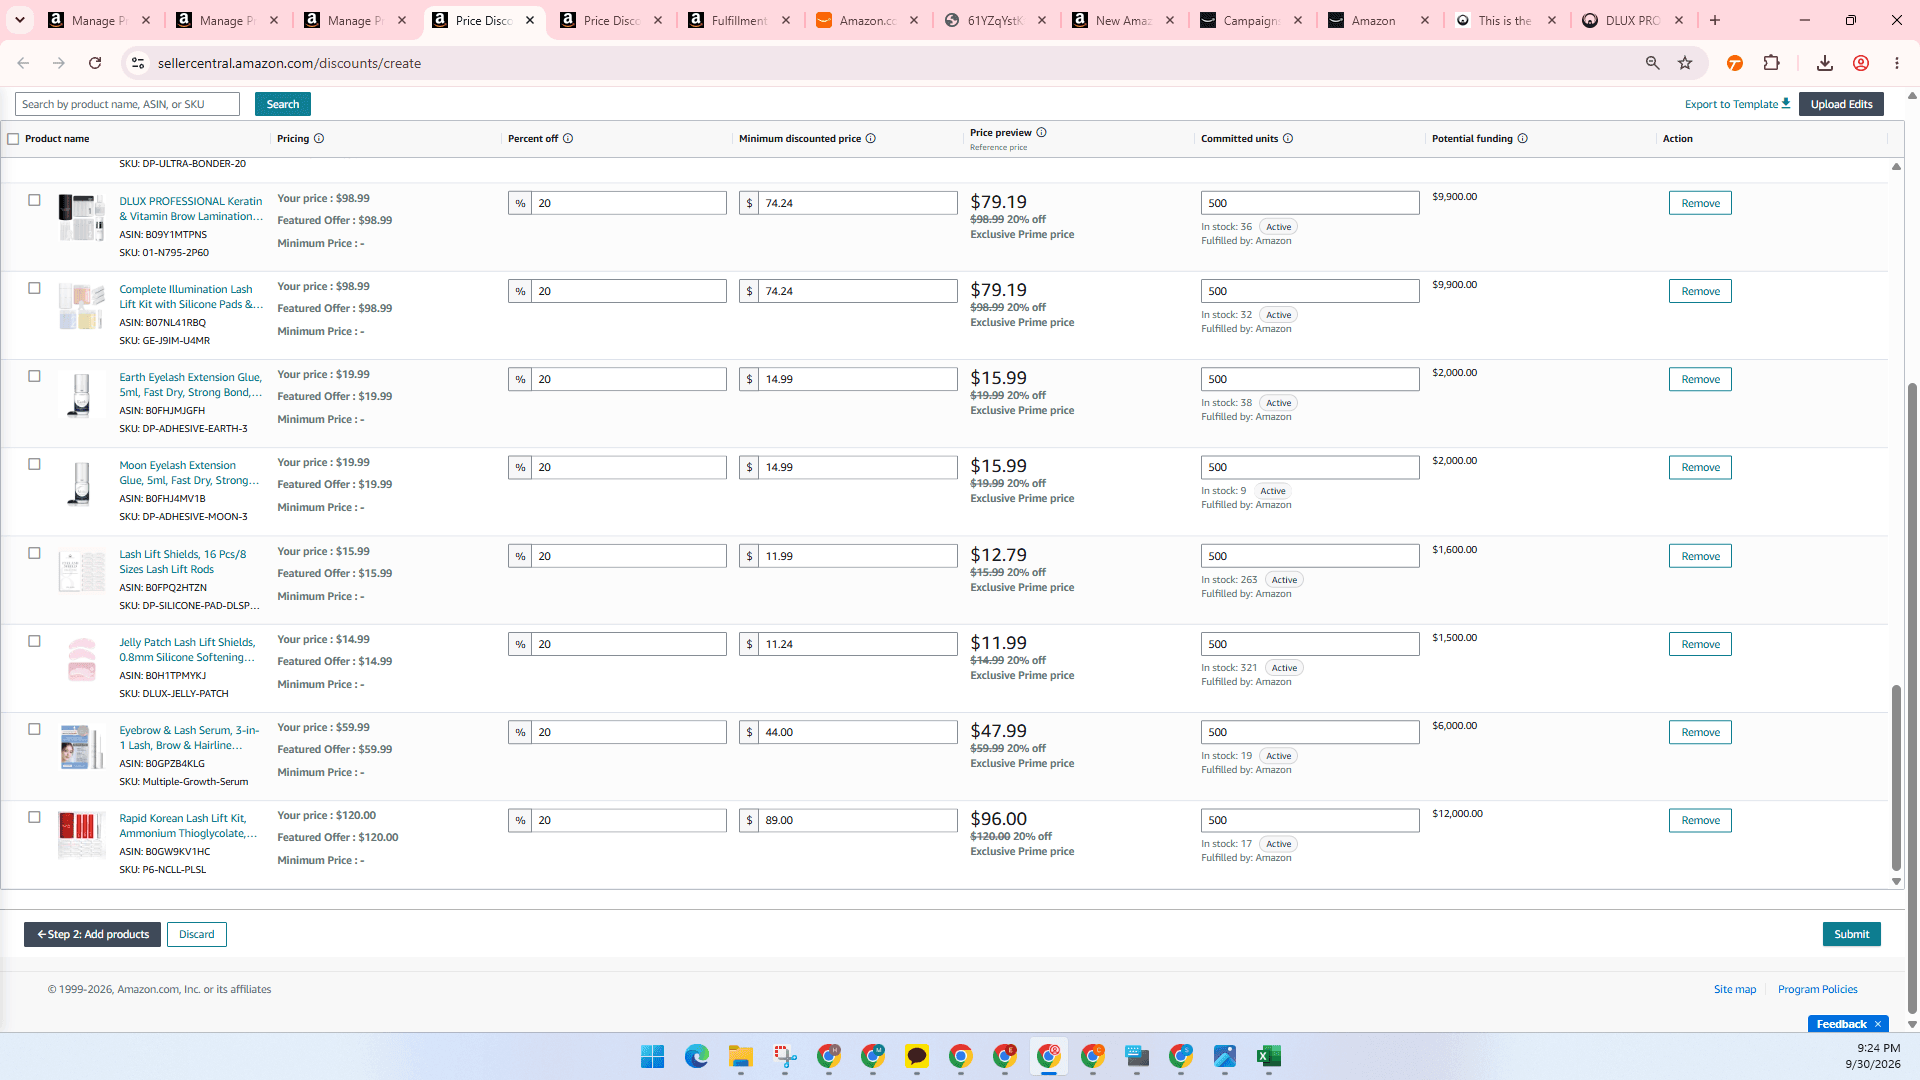Switch to the Campaign tab
1920x1080 pixels.
pos(1251,20)
